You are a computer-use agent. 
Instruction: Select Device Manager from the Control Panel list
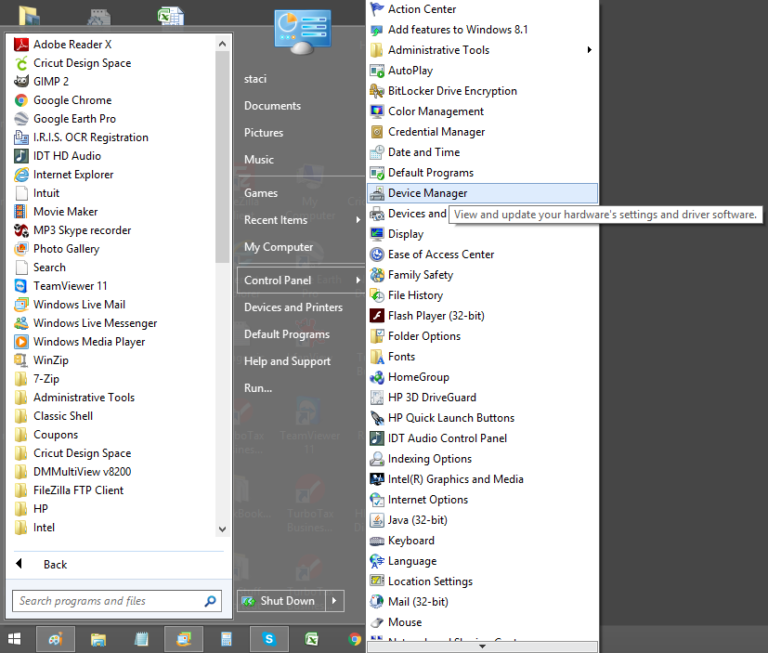(427, 193)
